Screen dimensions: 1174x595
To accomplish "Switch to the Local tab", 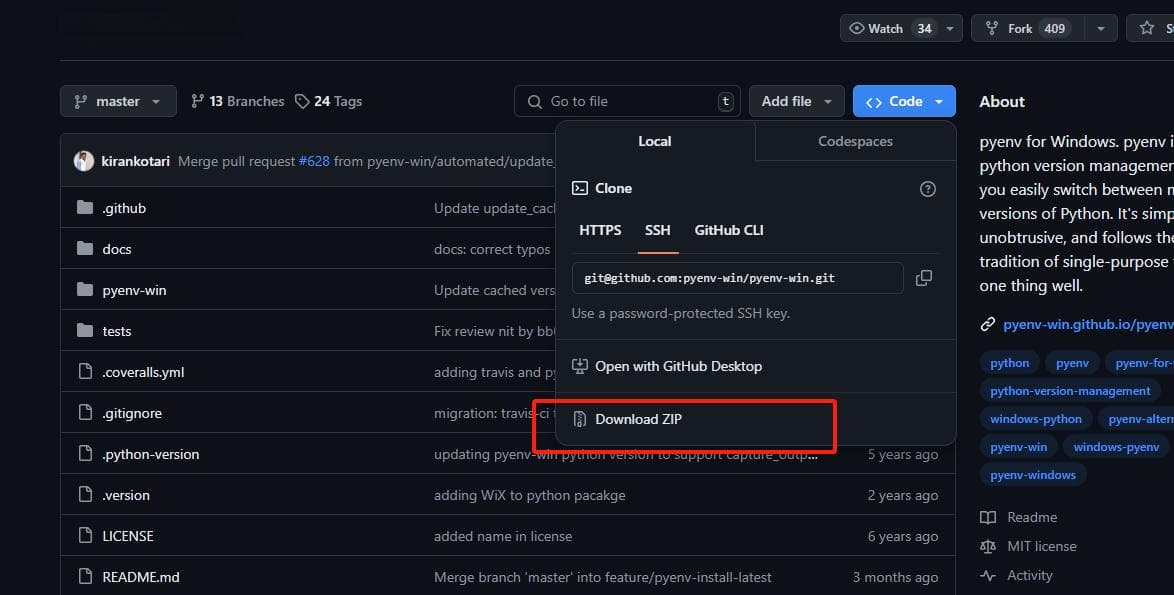I will [655, 141].
